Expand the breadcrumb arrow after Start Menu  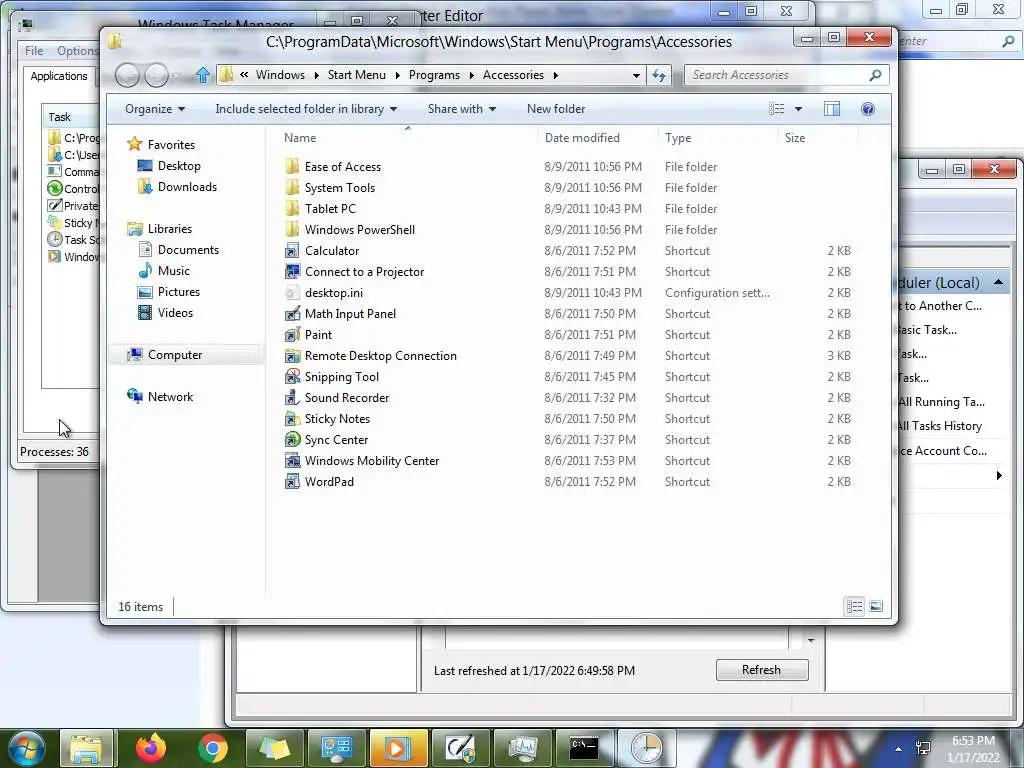pyautogui.click(x=397, y=75)
